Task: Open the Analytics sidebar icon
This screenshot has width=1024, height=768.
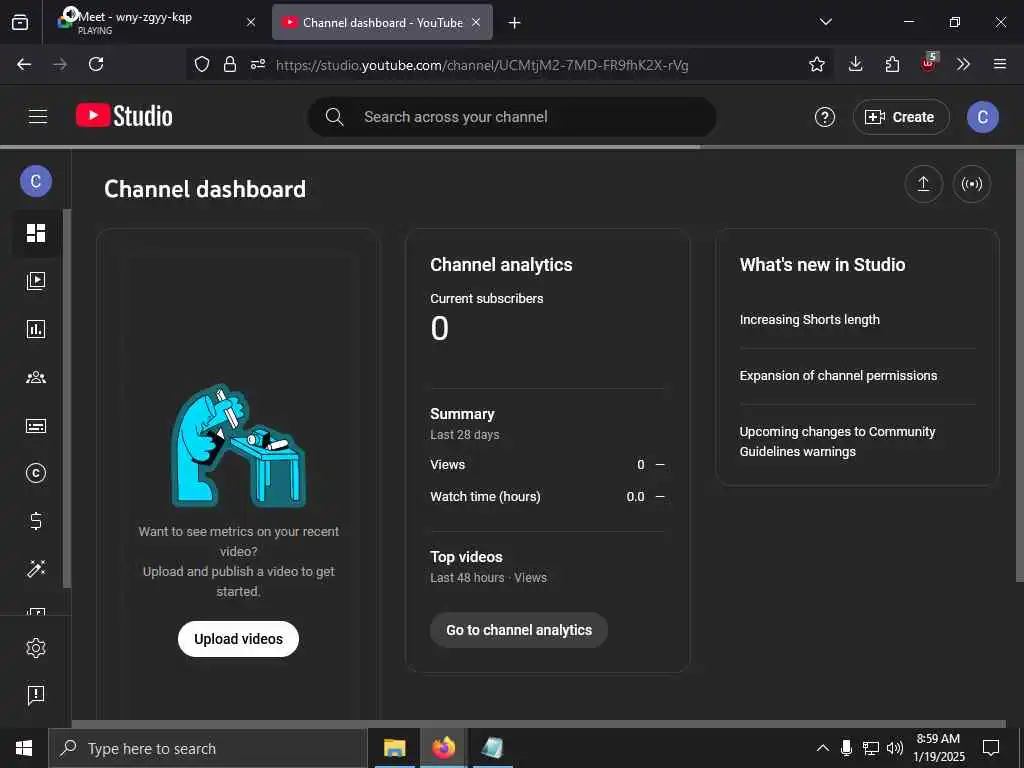Action: [x=36, y=329]
